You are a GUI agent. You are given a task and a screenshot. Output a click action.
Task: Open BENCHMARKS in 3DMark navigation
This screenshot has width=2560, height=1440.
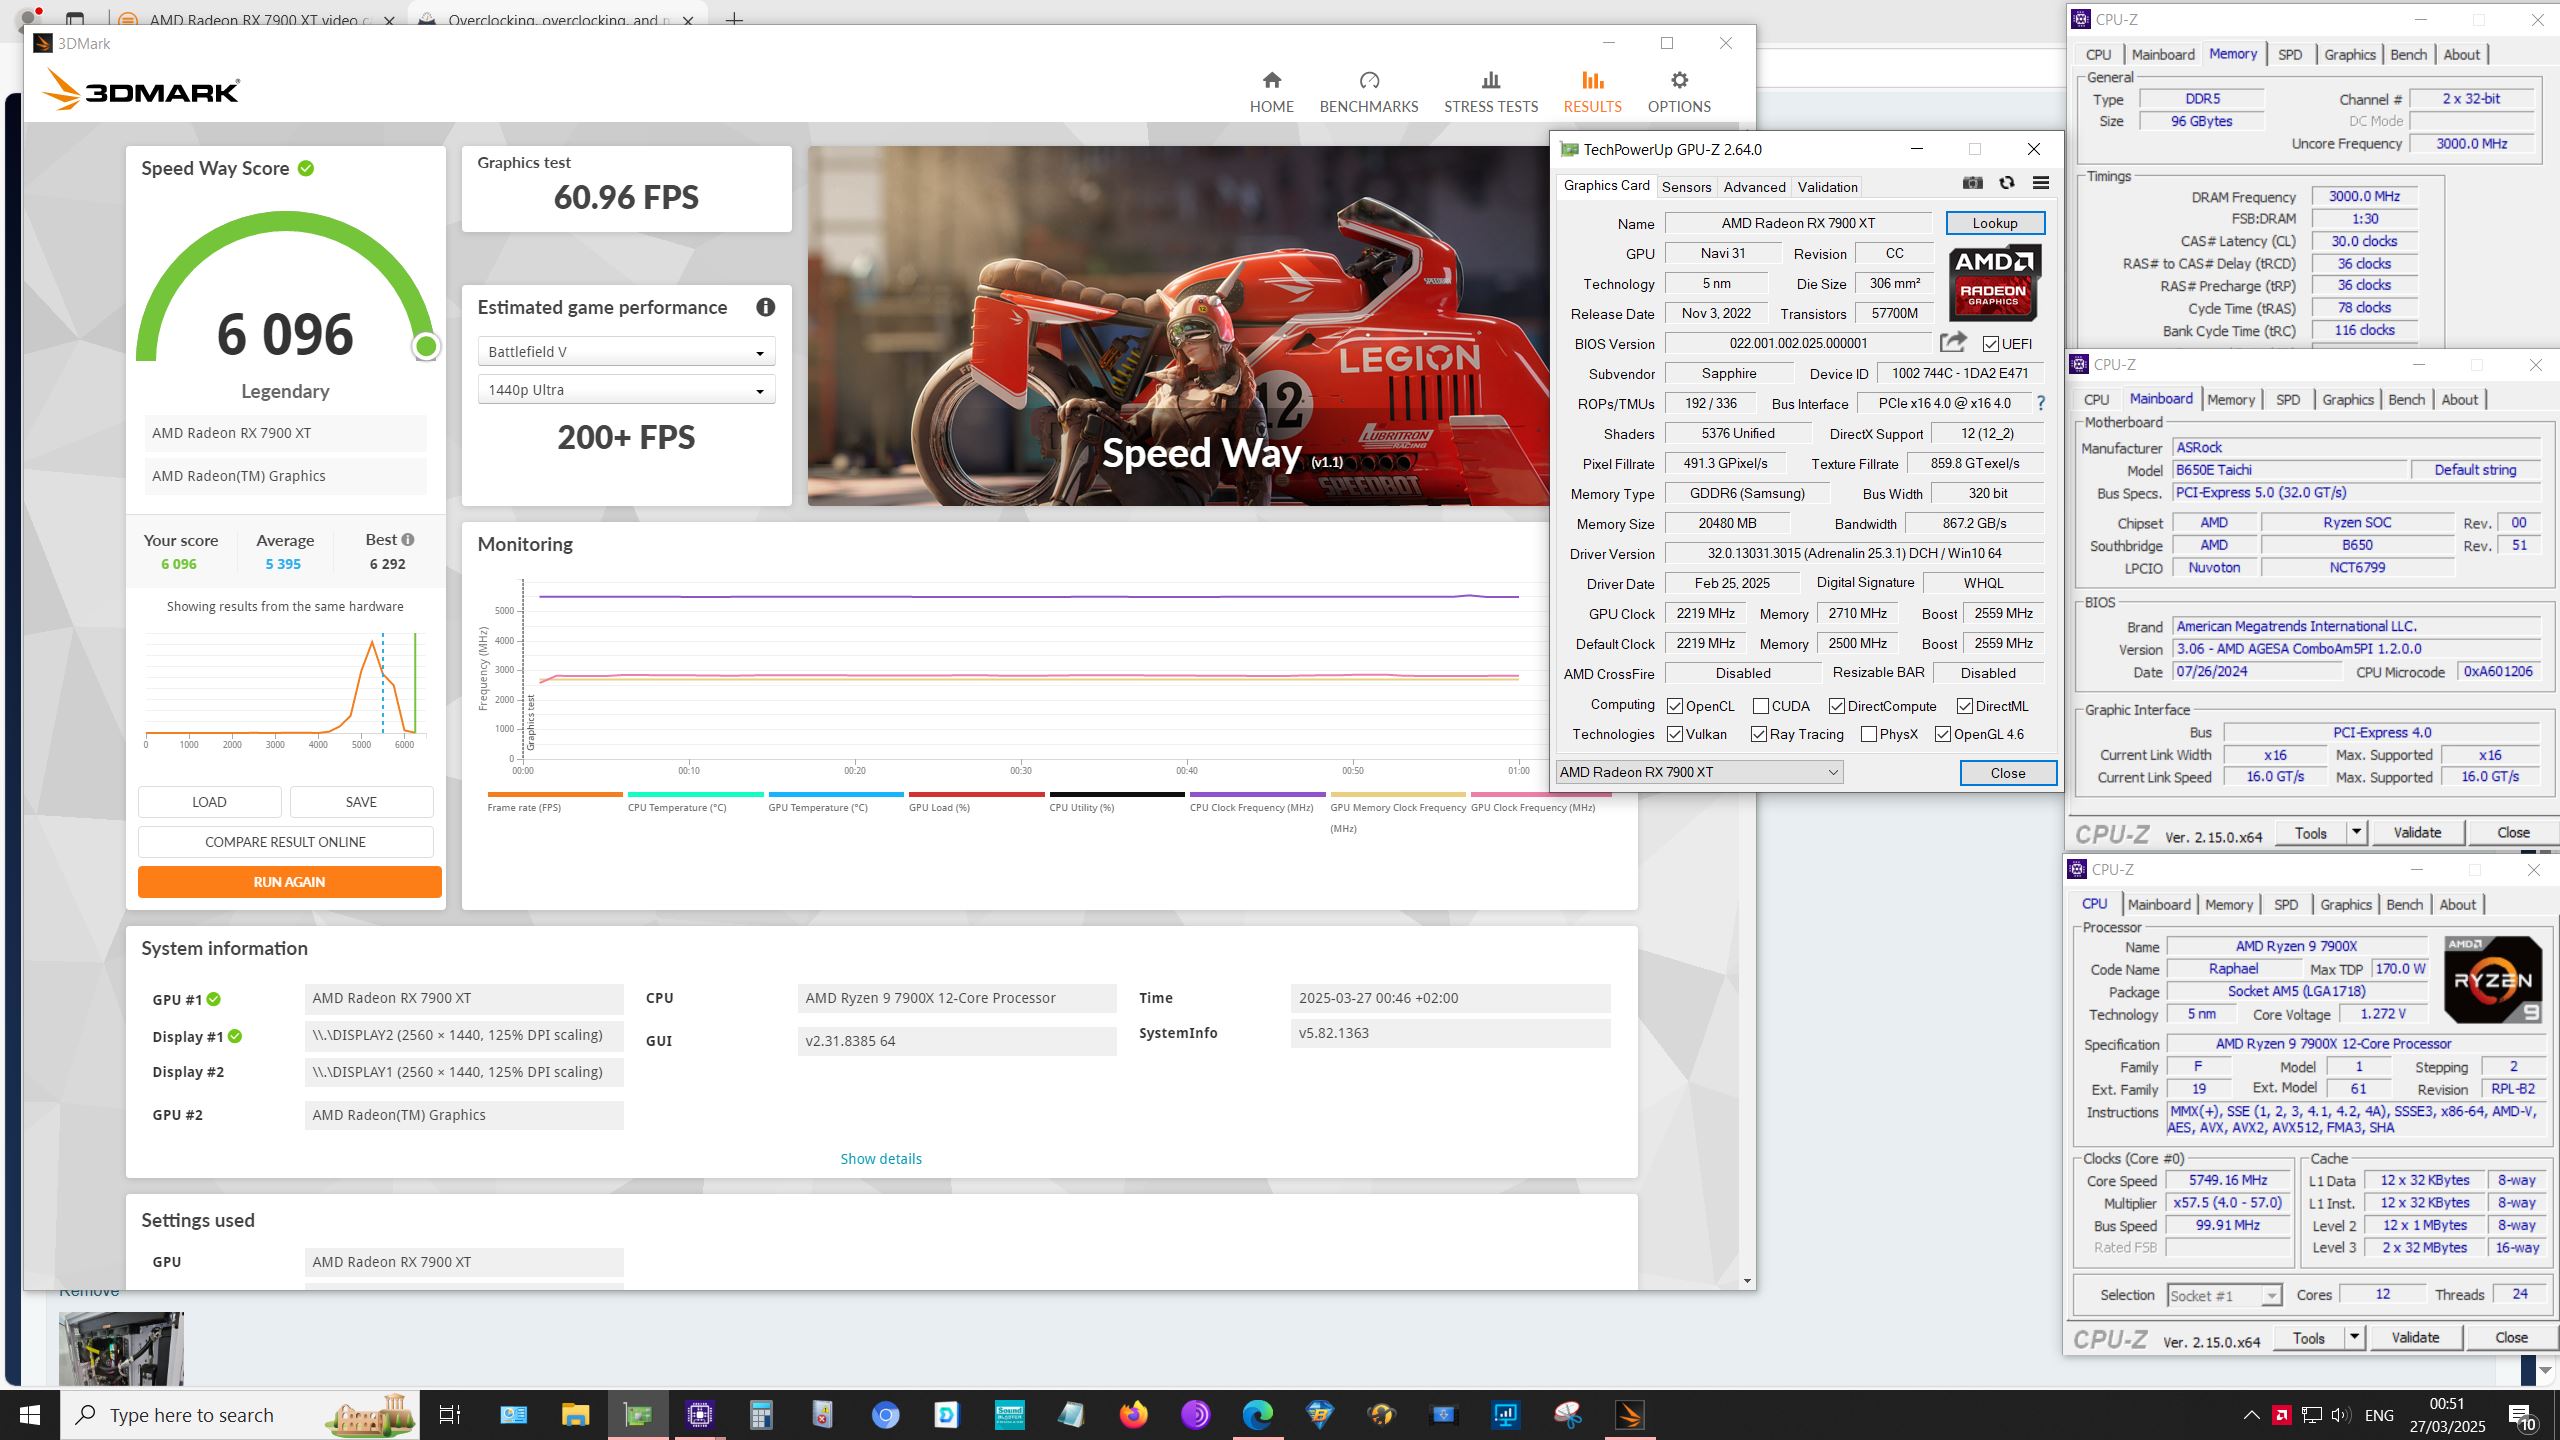[x=1368, y=92]
